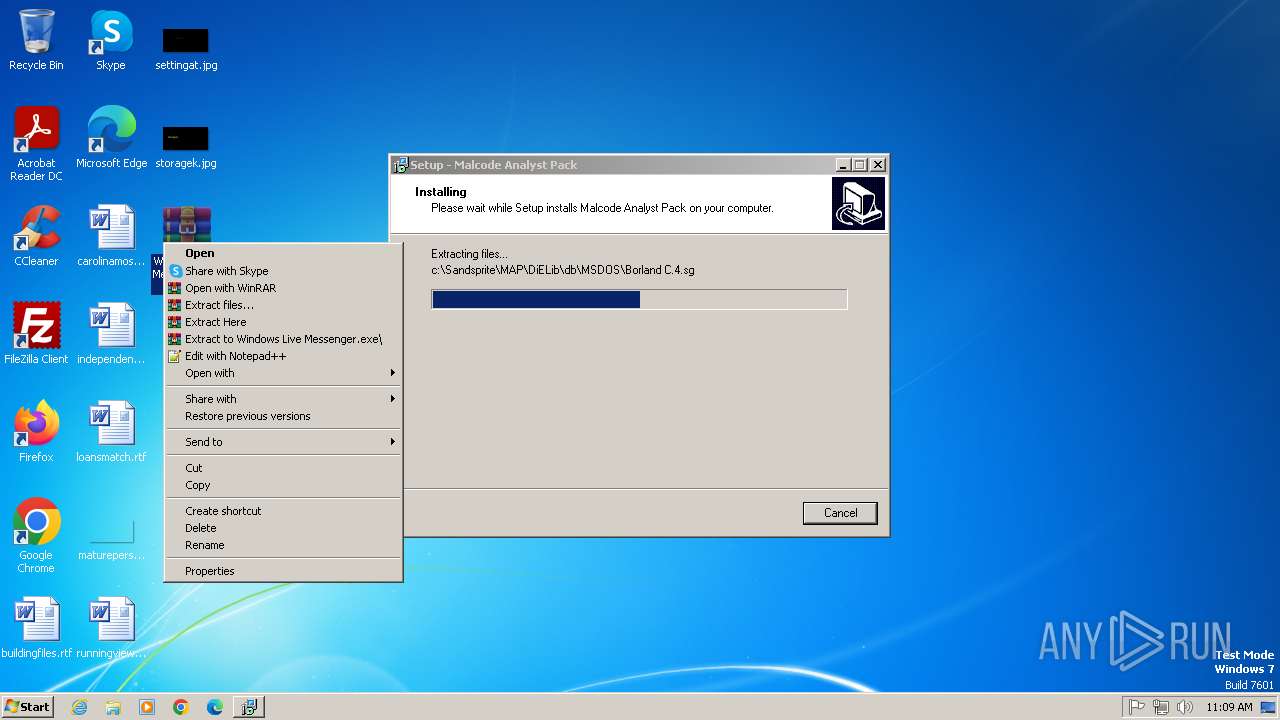This screenshot has height=720, width=1280.
Task: Select buildingfiles.rtf document icon
Action: click(36, 628)
